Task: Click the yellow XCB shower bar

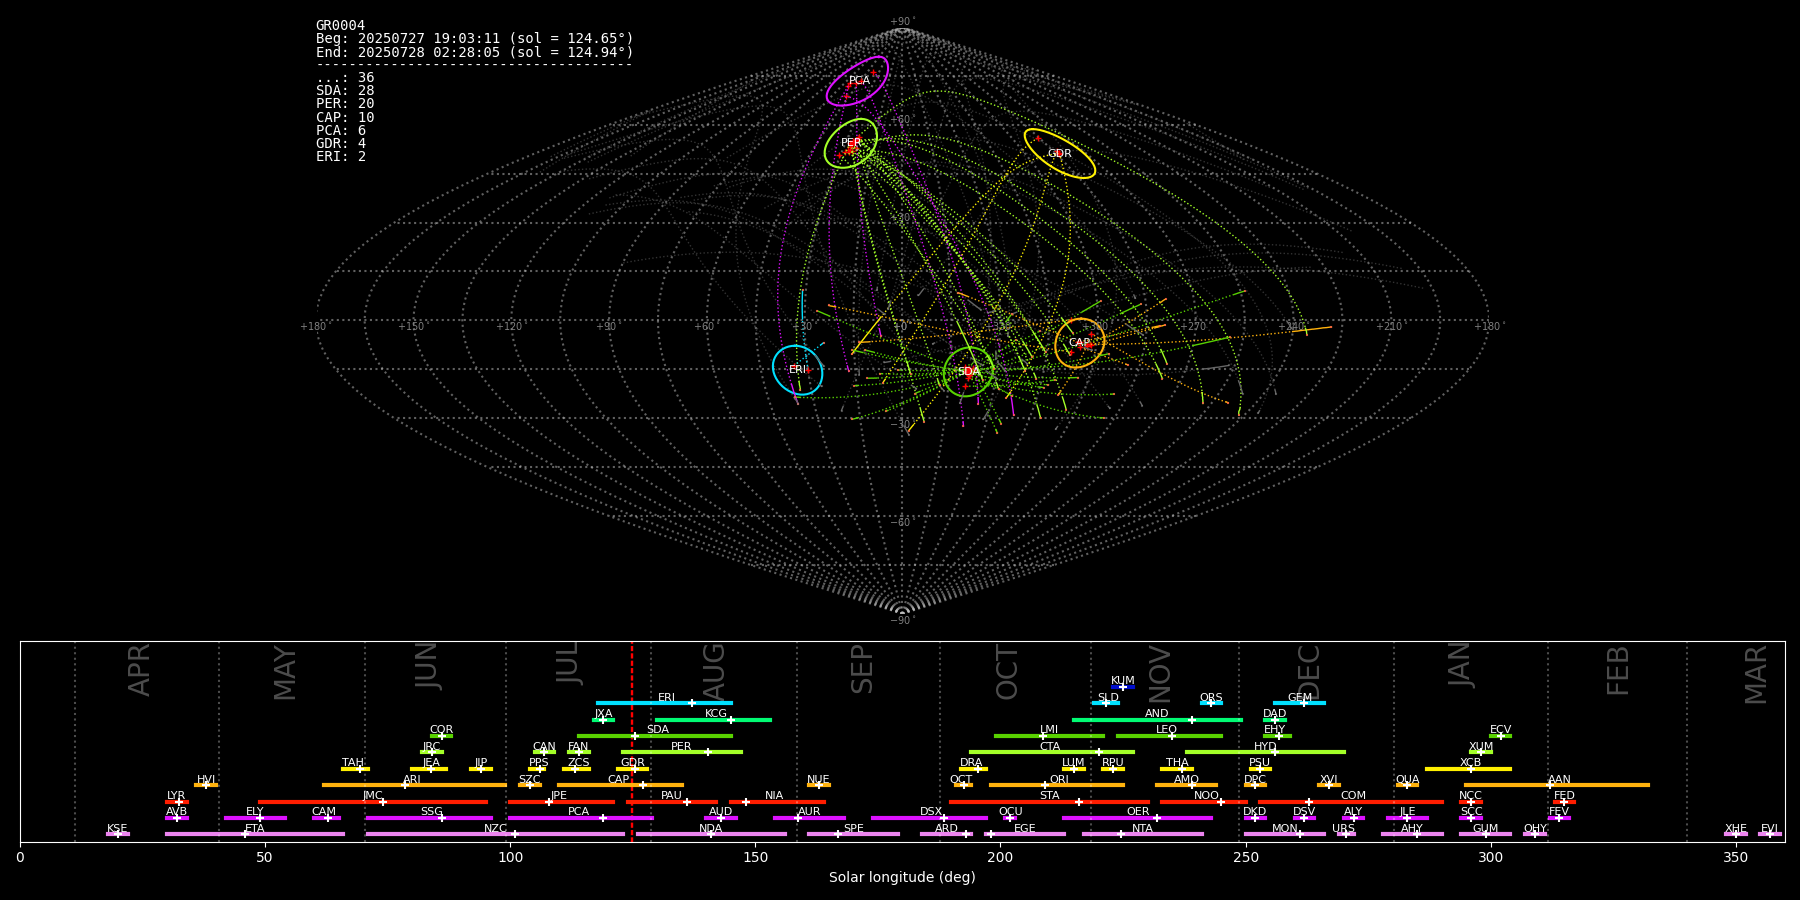Action: tap(1468, 769)
